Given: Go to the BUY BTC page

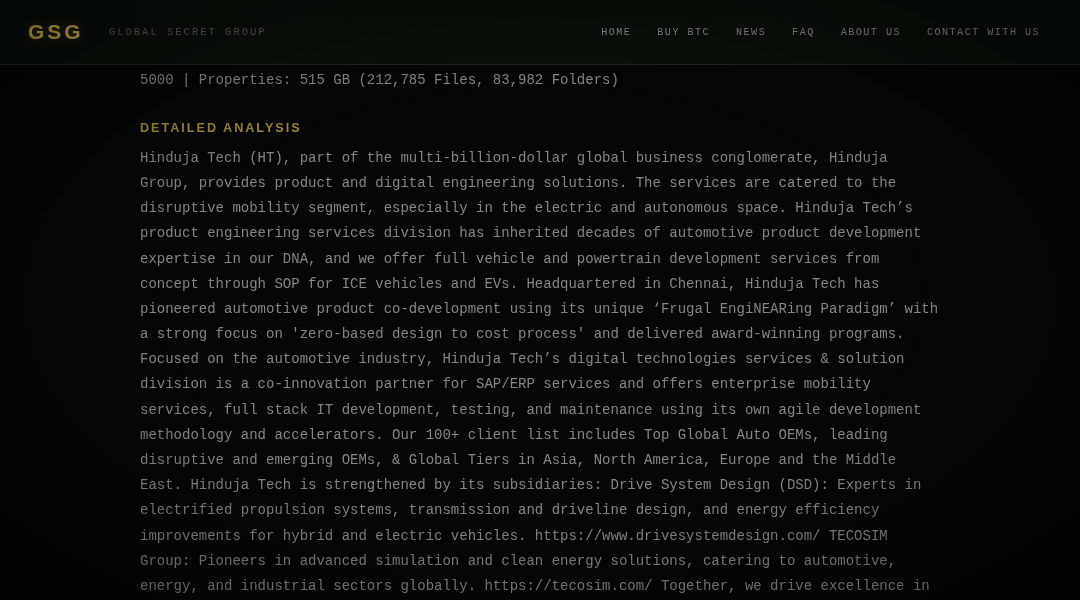Looking at the screenshot, I should (x=683, y=32).
